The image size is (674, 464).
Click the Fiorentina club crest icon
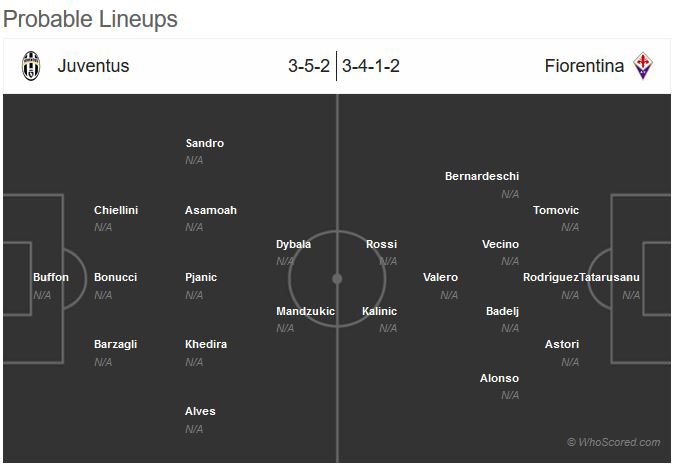click(643, 66)
